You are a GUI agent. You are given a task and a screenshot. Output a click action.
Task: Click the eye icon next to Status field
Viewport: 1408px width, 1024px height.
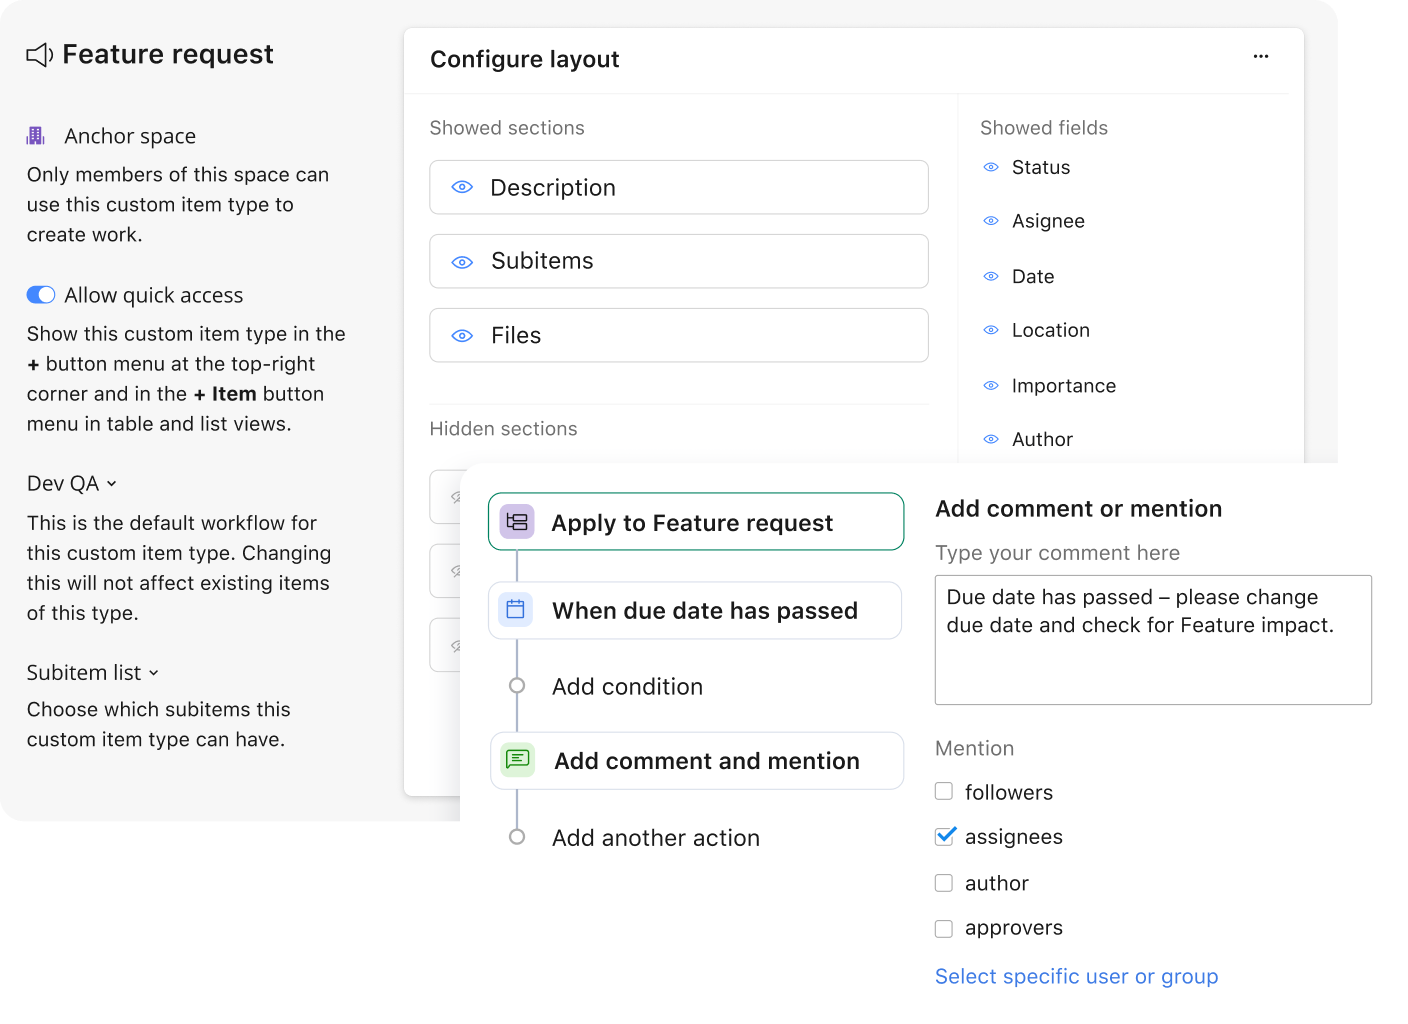tap(991, 167)
